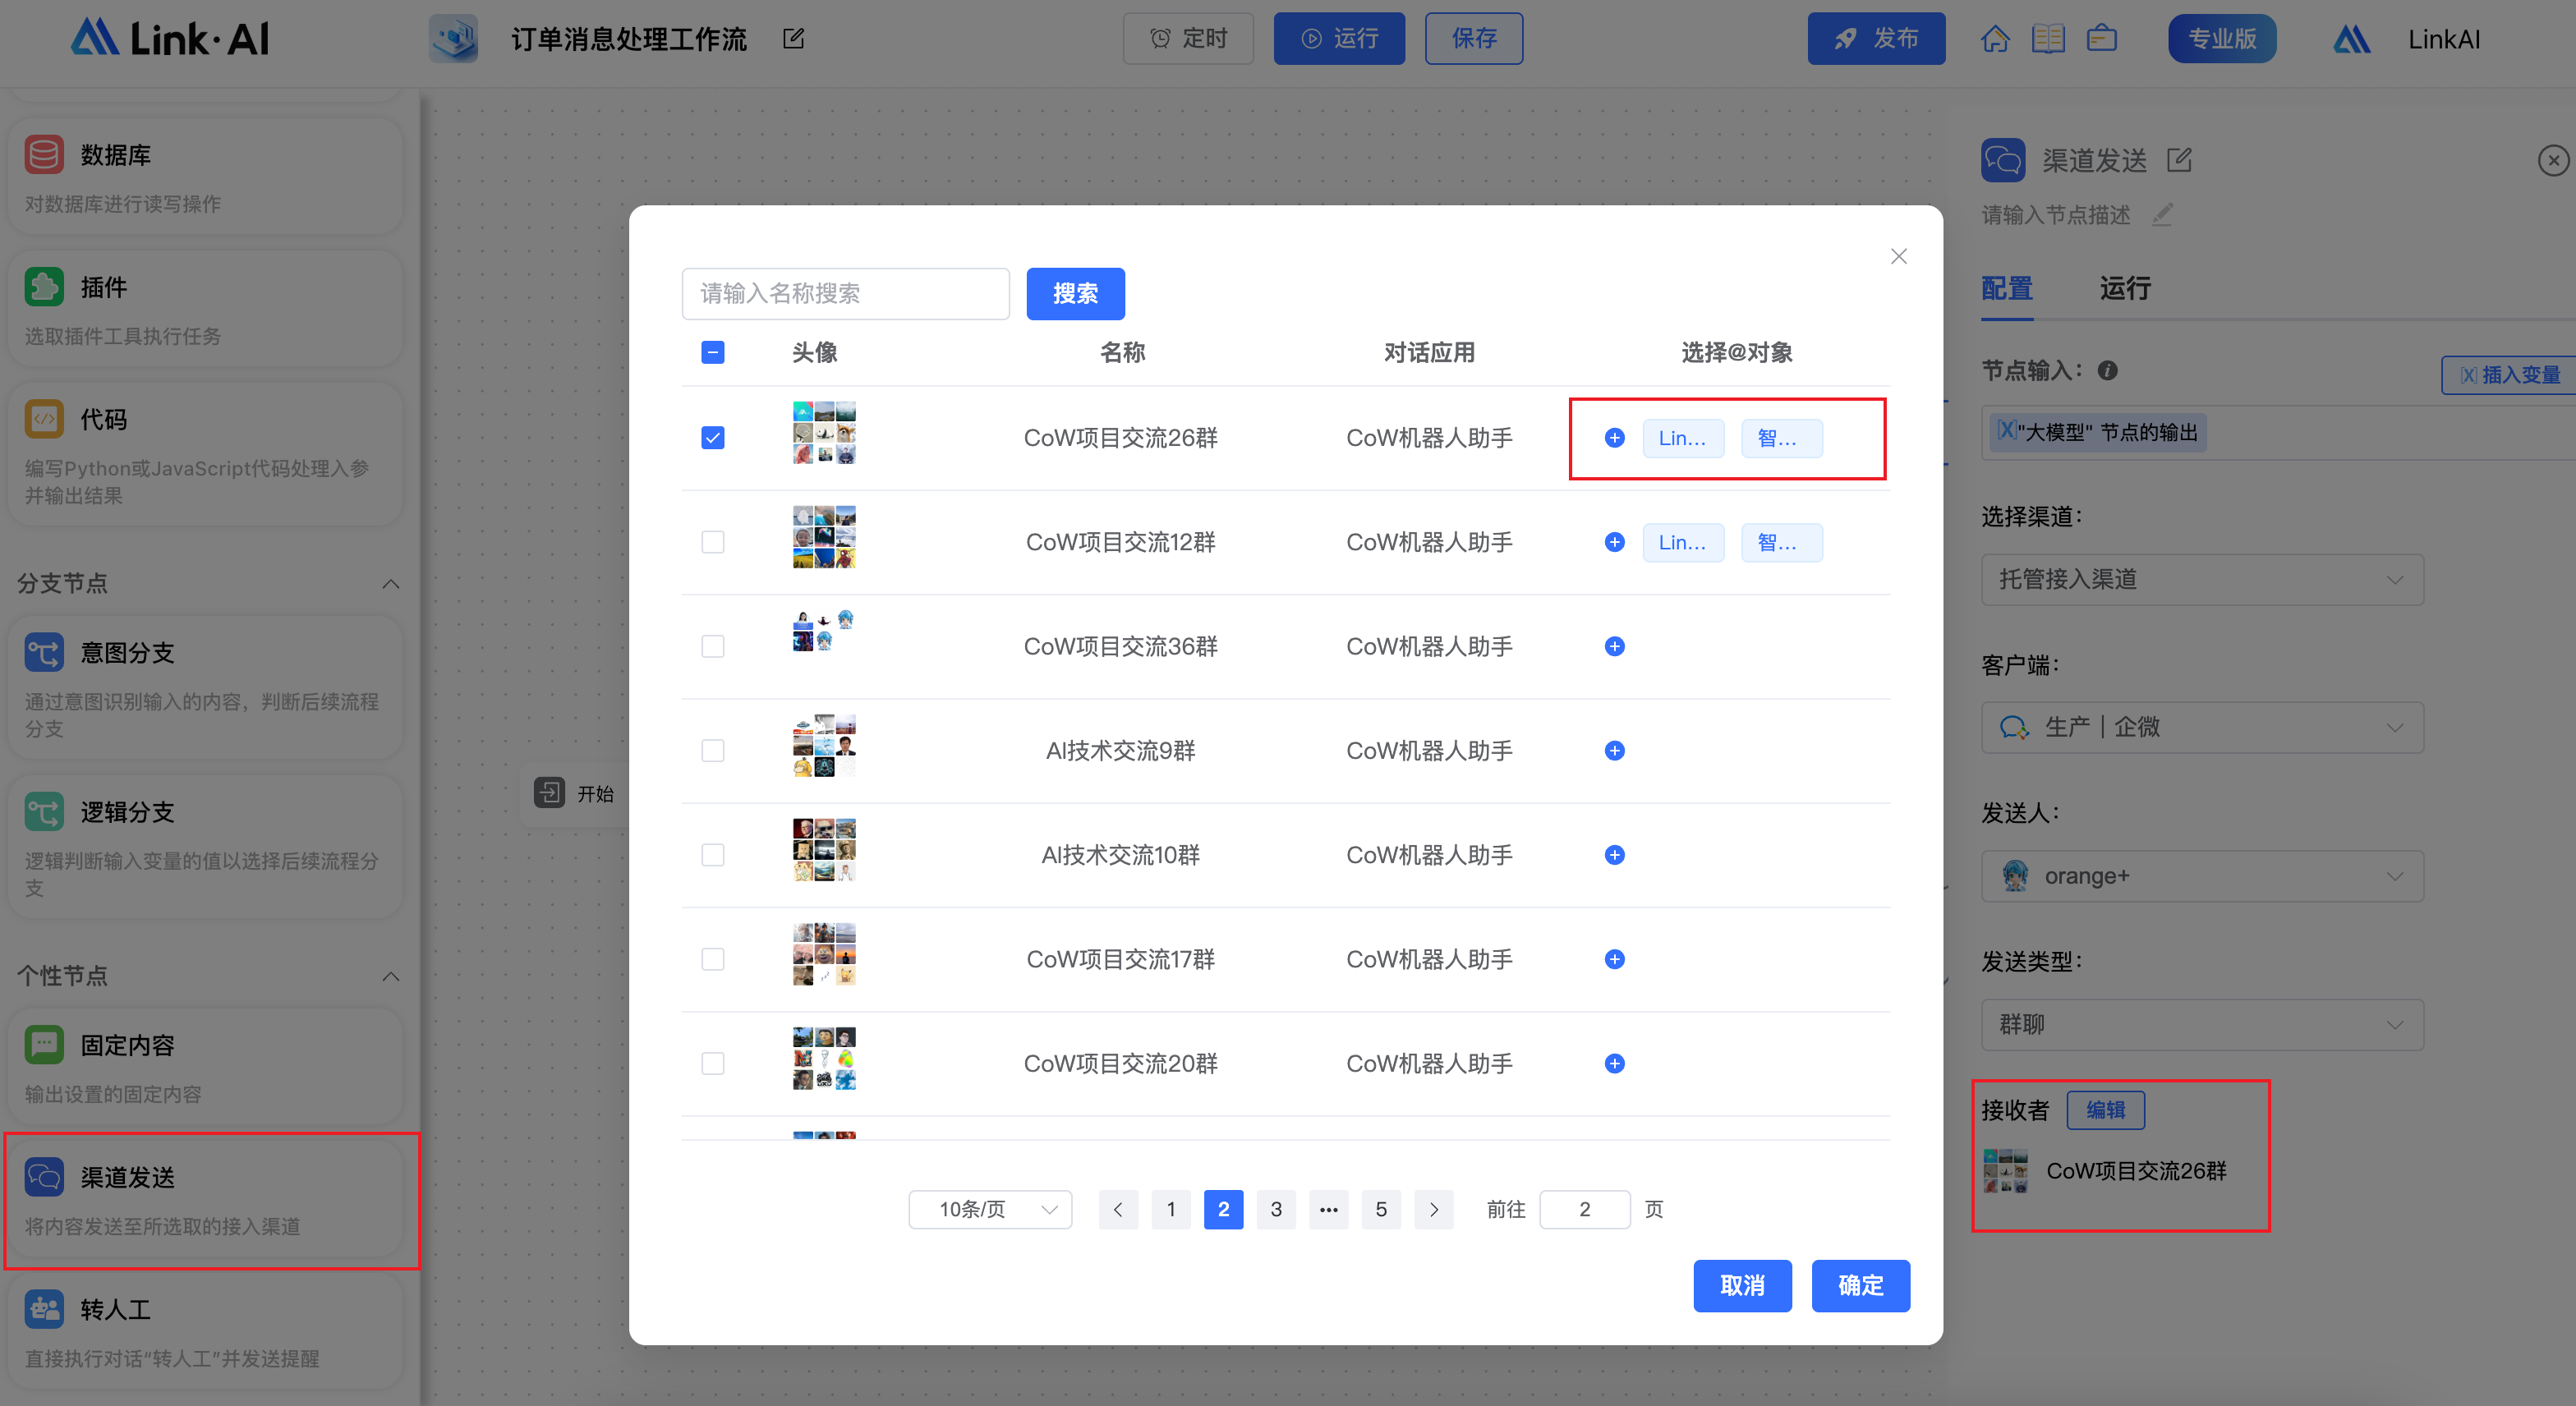Select the 代码 node icon
Image resolution: width=2576 pixels, height=1406 pixels.
(x=44, y=419)
